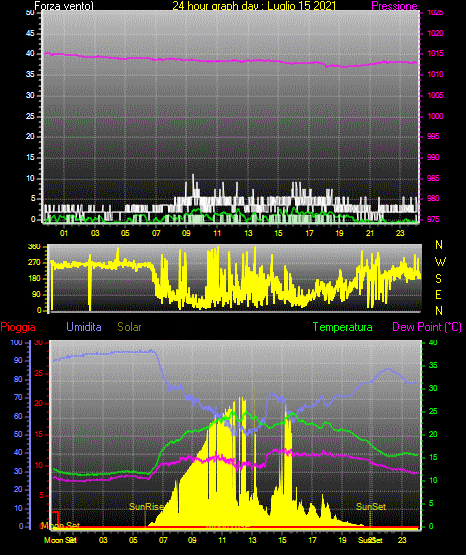This screenshot has width=466, height=555.
Task: Click "25" on the red rain axis
Action: [x=39, y=373]
